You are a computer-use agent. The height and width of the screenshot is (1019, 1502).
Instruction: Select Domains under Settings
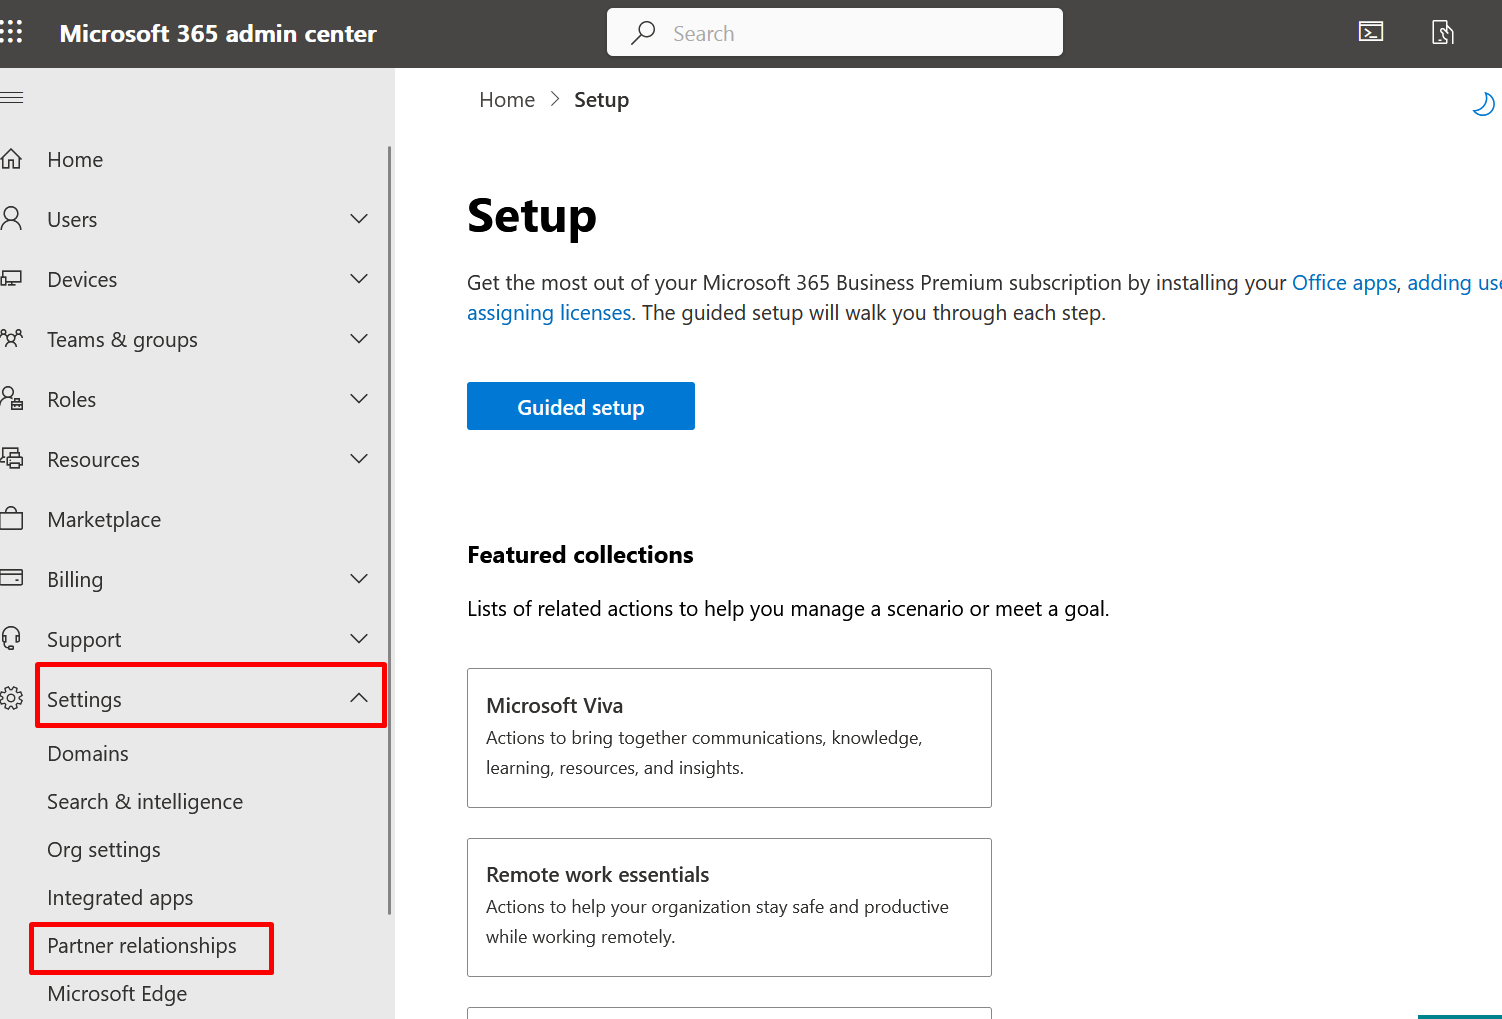click(88, 753)
